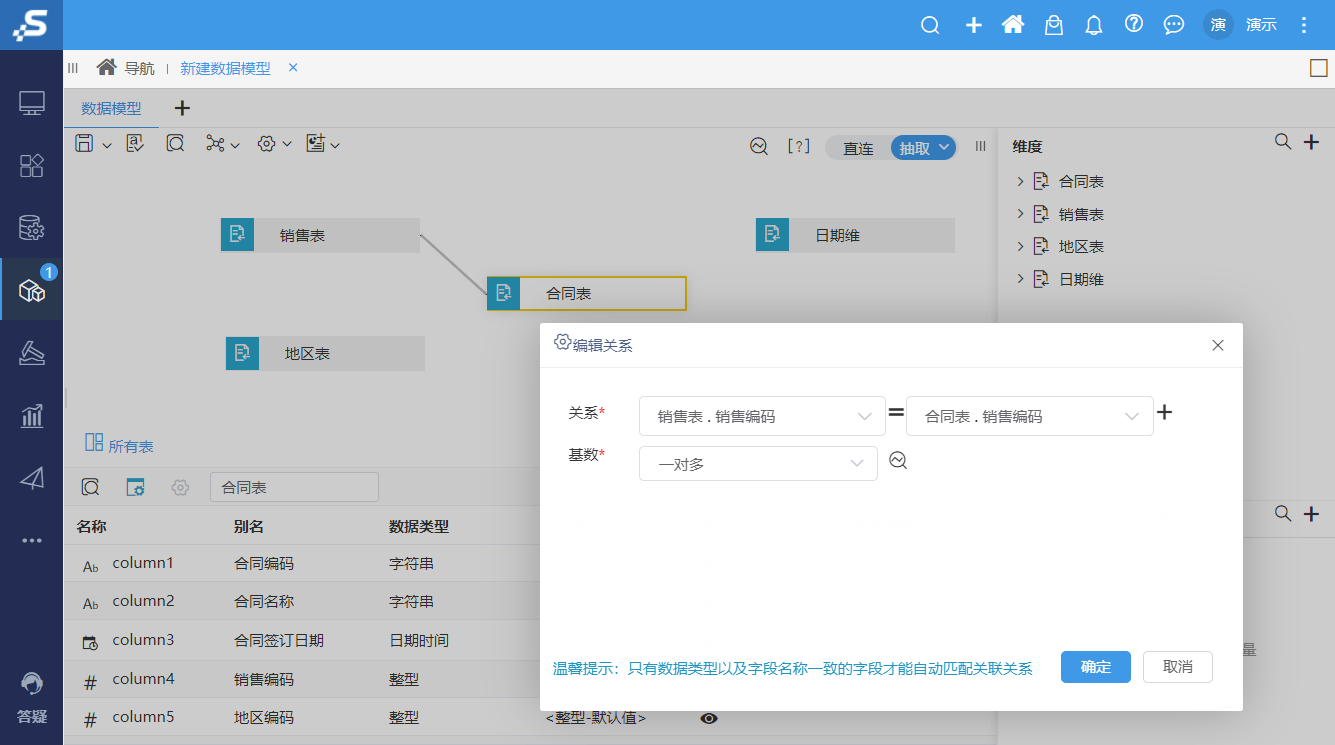The height and width of the screenshot is (745, 1335).
Task: Click the swap icon beside the cardinality dropdown
Action: (x=898, y=461)
